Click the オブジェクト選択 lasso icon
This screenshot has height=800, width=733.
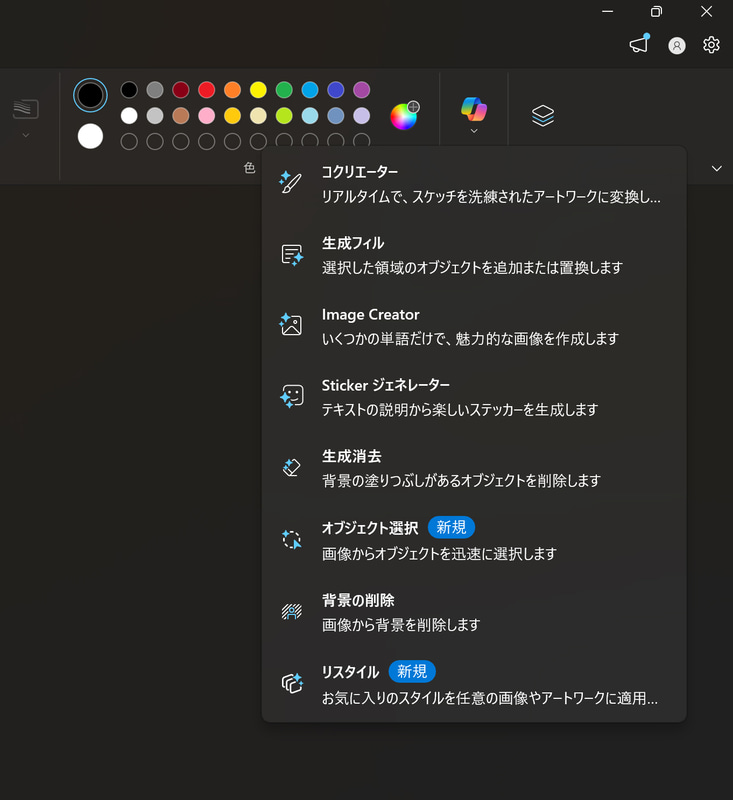292,539
